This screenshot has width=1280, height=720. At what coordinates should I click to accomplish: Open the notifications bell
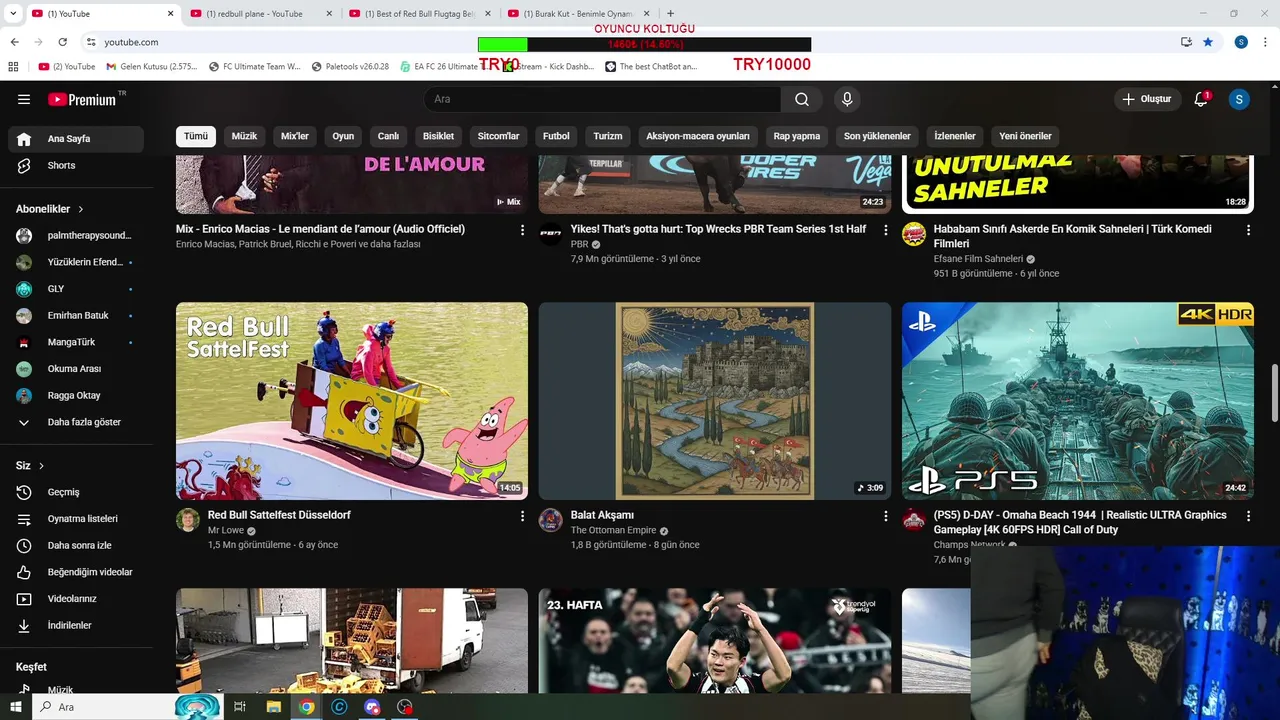[x=1201, y=99]
